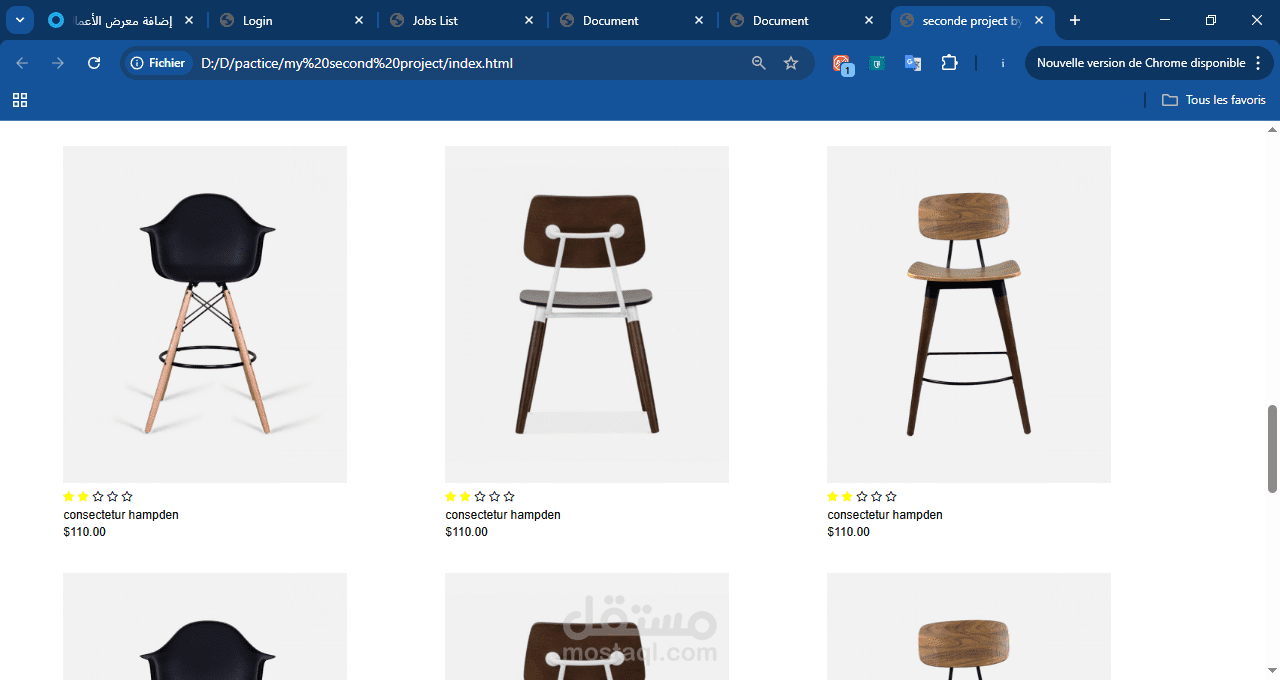
Task: Click first star under brown chair
Action: [x=451, y=496]
